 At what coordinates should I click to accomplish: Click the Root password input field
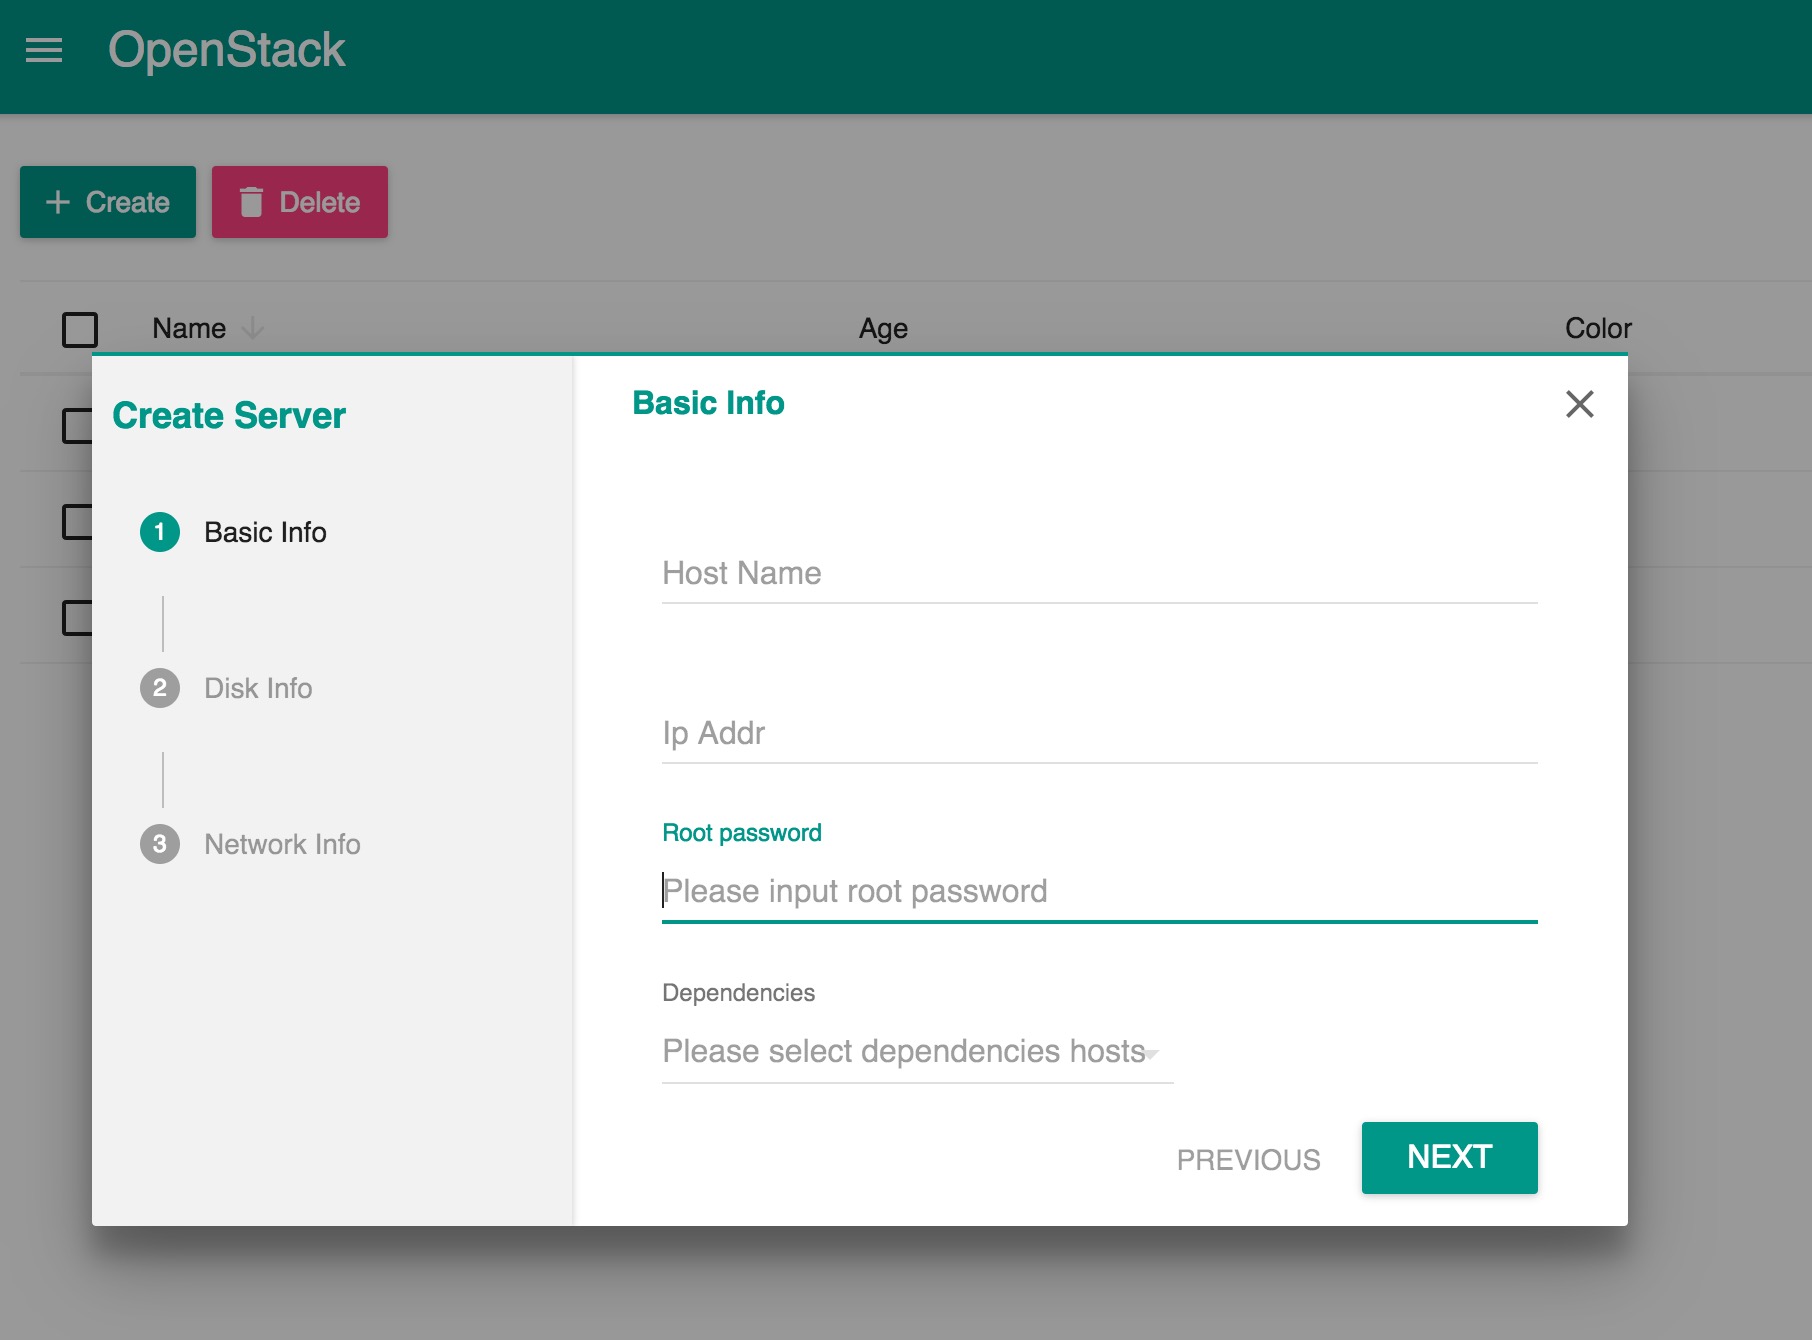click(1098, 891)
